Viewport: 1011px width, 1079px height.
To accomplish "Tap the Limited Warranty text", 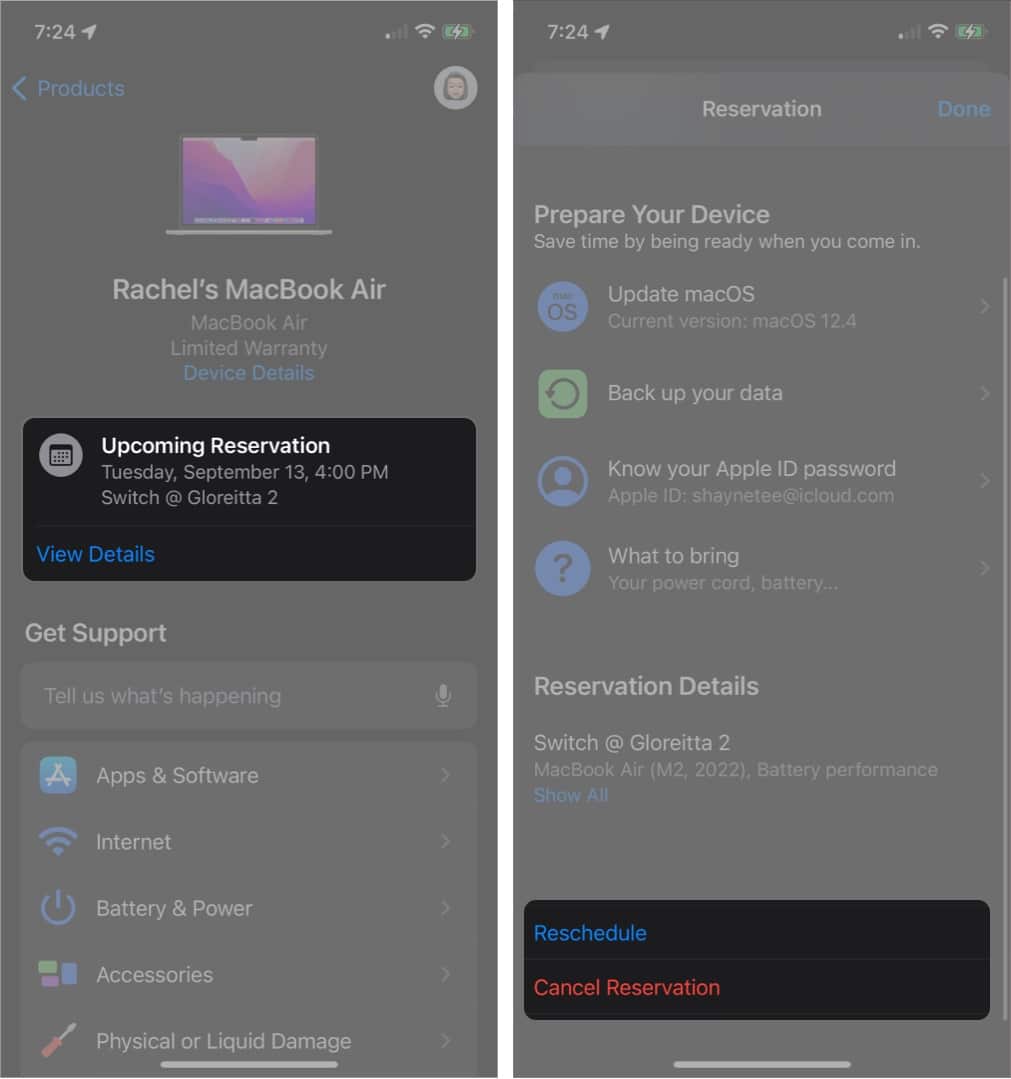I will [x=248, y=348].
